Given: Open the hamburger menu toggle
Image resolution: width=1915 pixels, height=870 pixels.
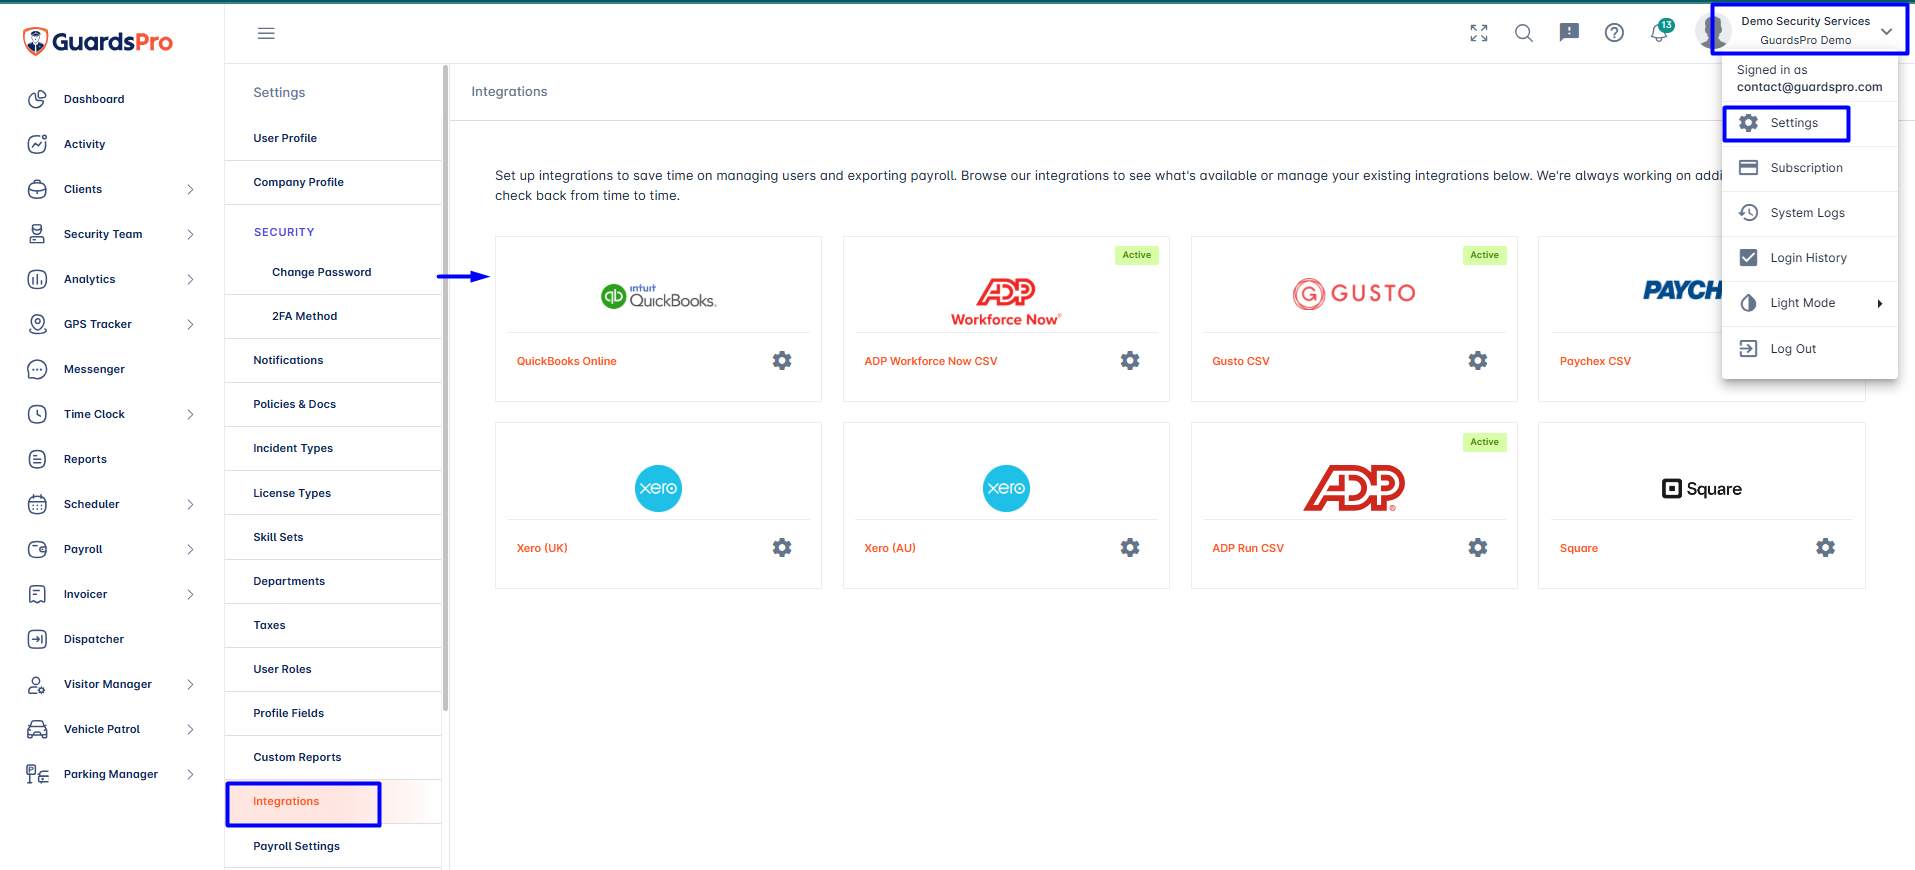Looking at the screenshot, I should point(266,33).
